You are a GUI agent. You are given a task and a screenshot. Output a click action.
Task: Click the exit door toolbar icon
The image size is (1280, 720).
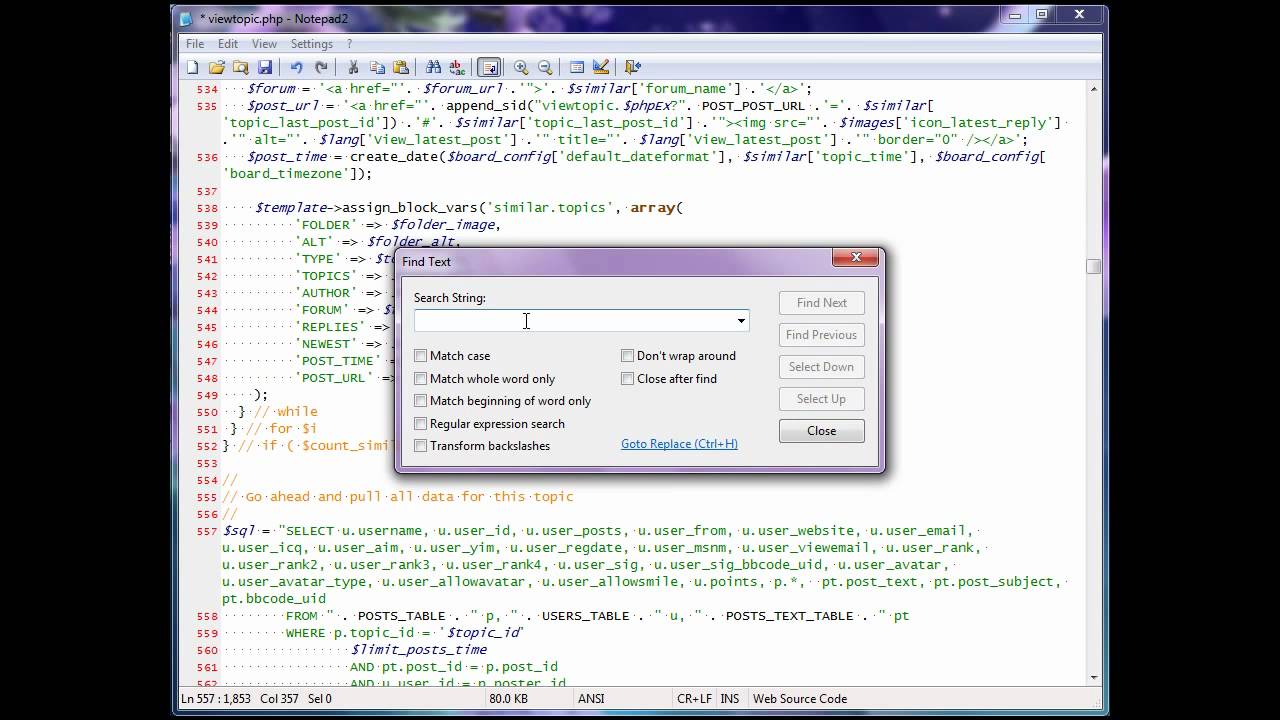[633, 67]
